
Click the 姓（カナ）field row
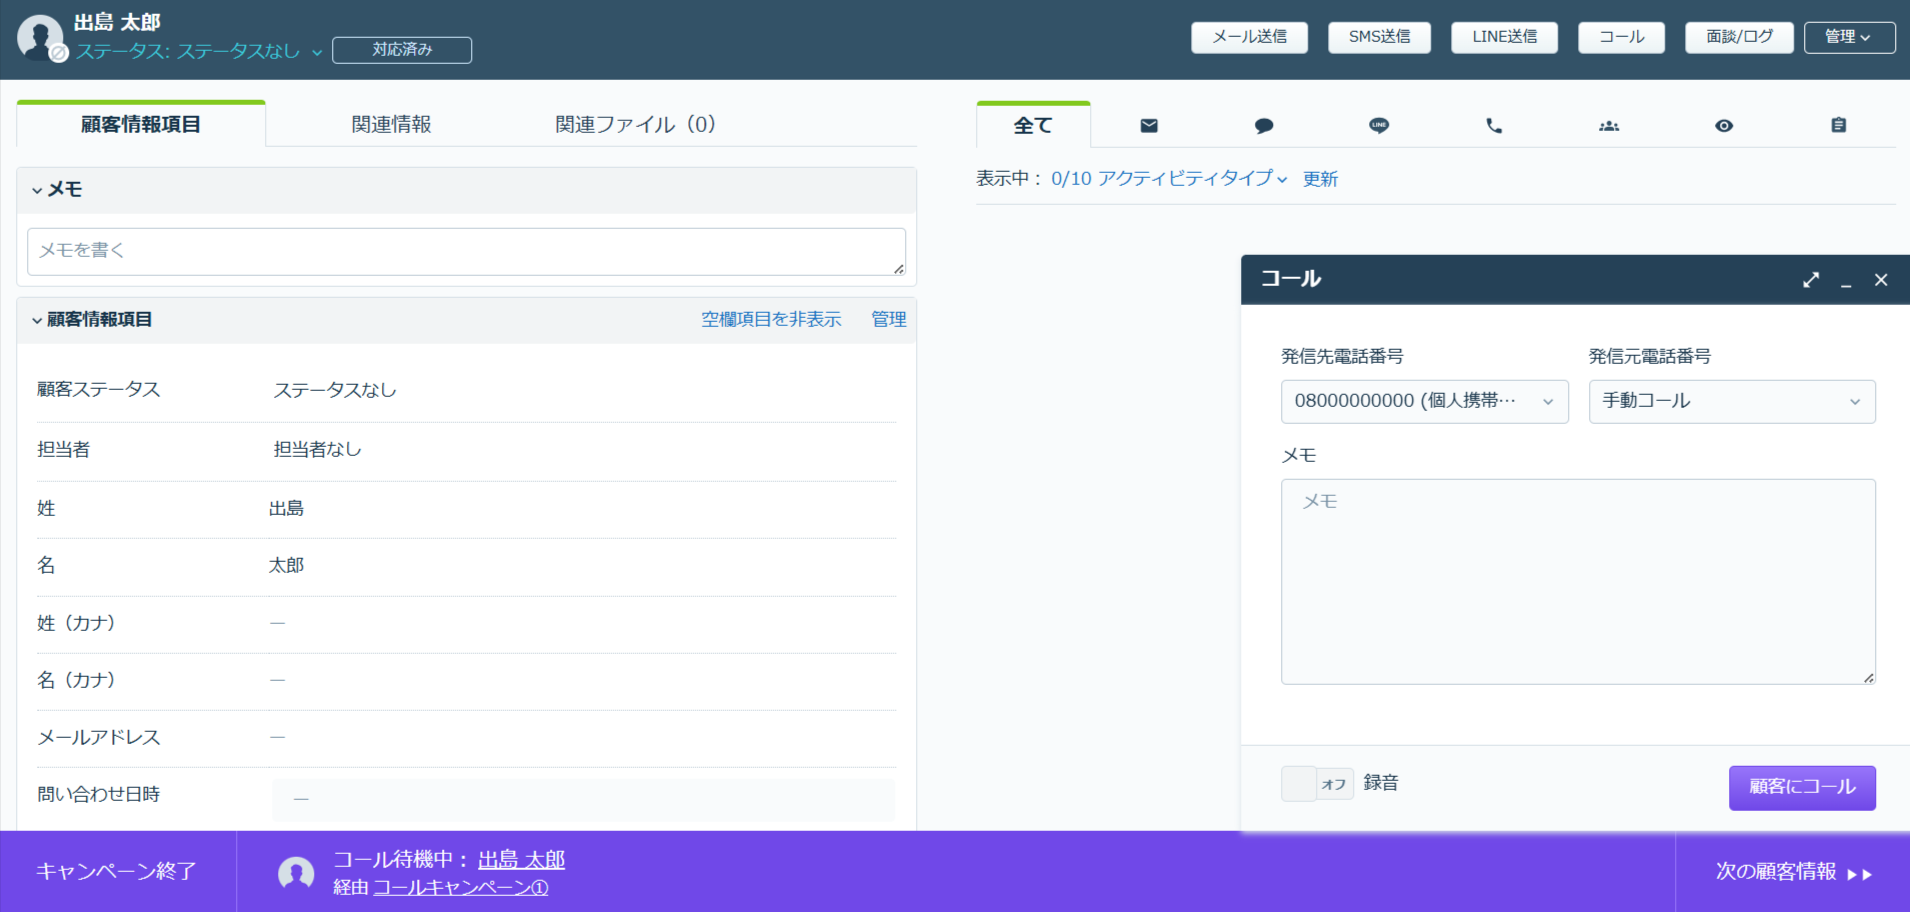[466, 624]
